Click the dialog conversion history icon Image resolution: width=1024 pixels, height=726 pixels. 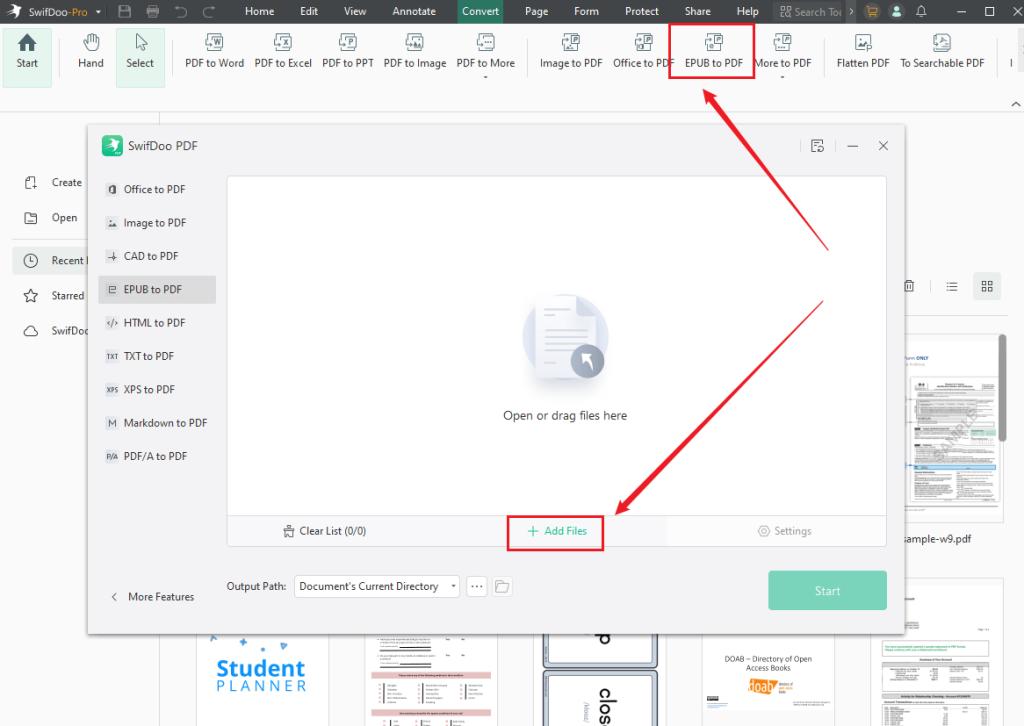pyautogui.click(x=817, y=146)
